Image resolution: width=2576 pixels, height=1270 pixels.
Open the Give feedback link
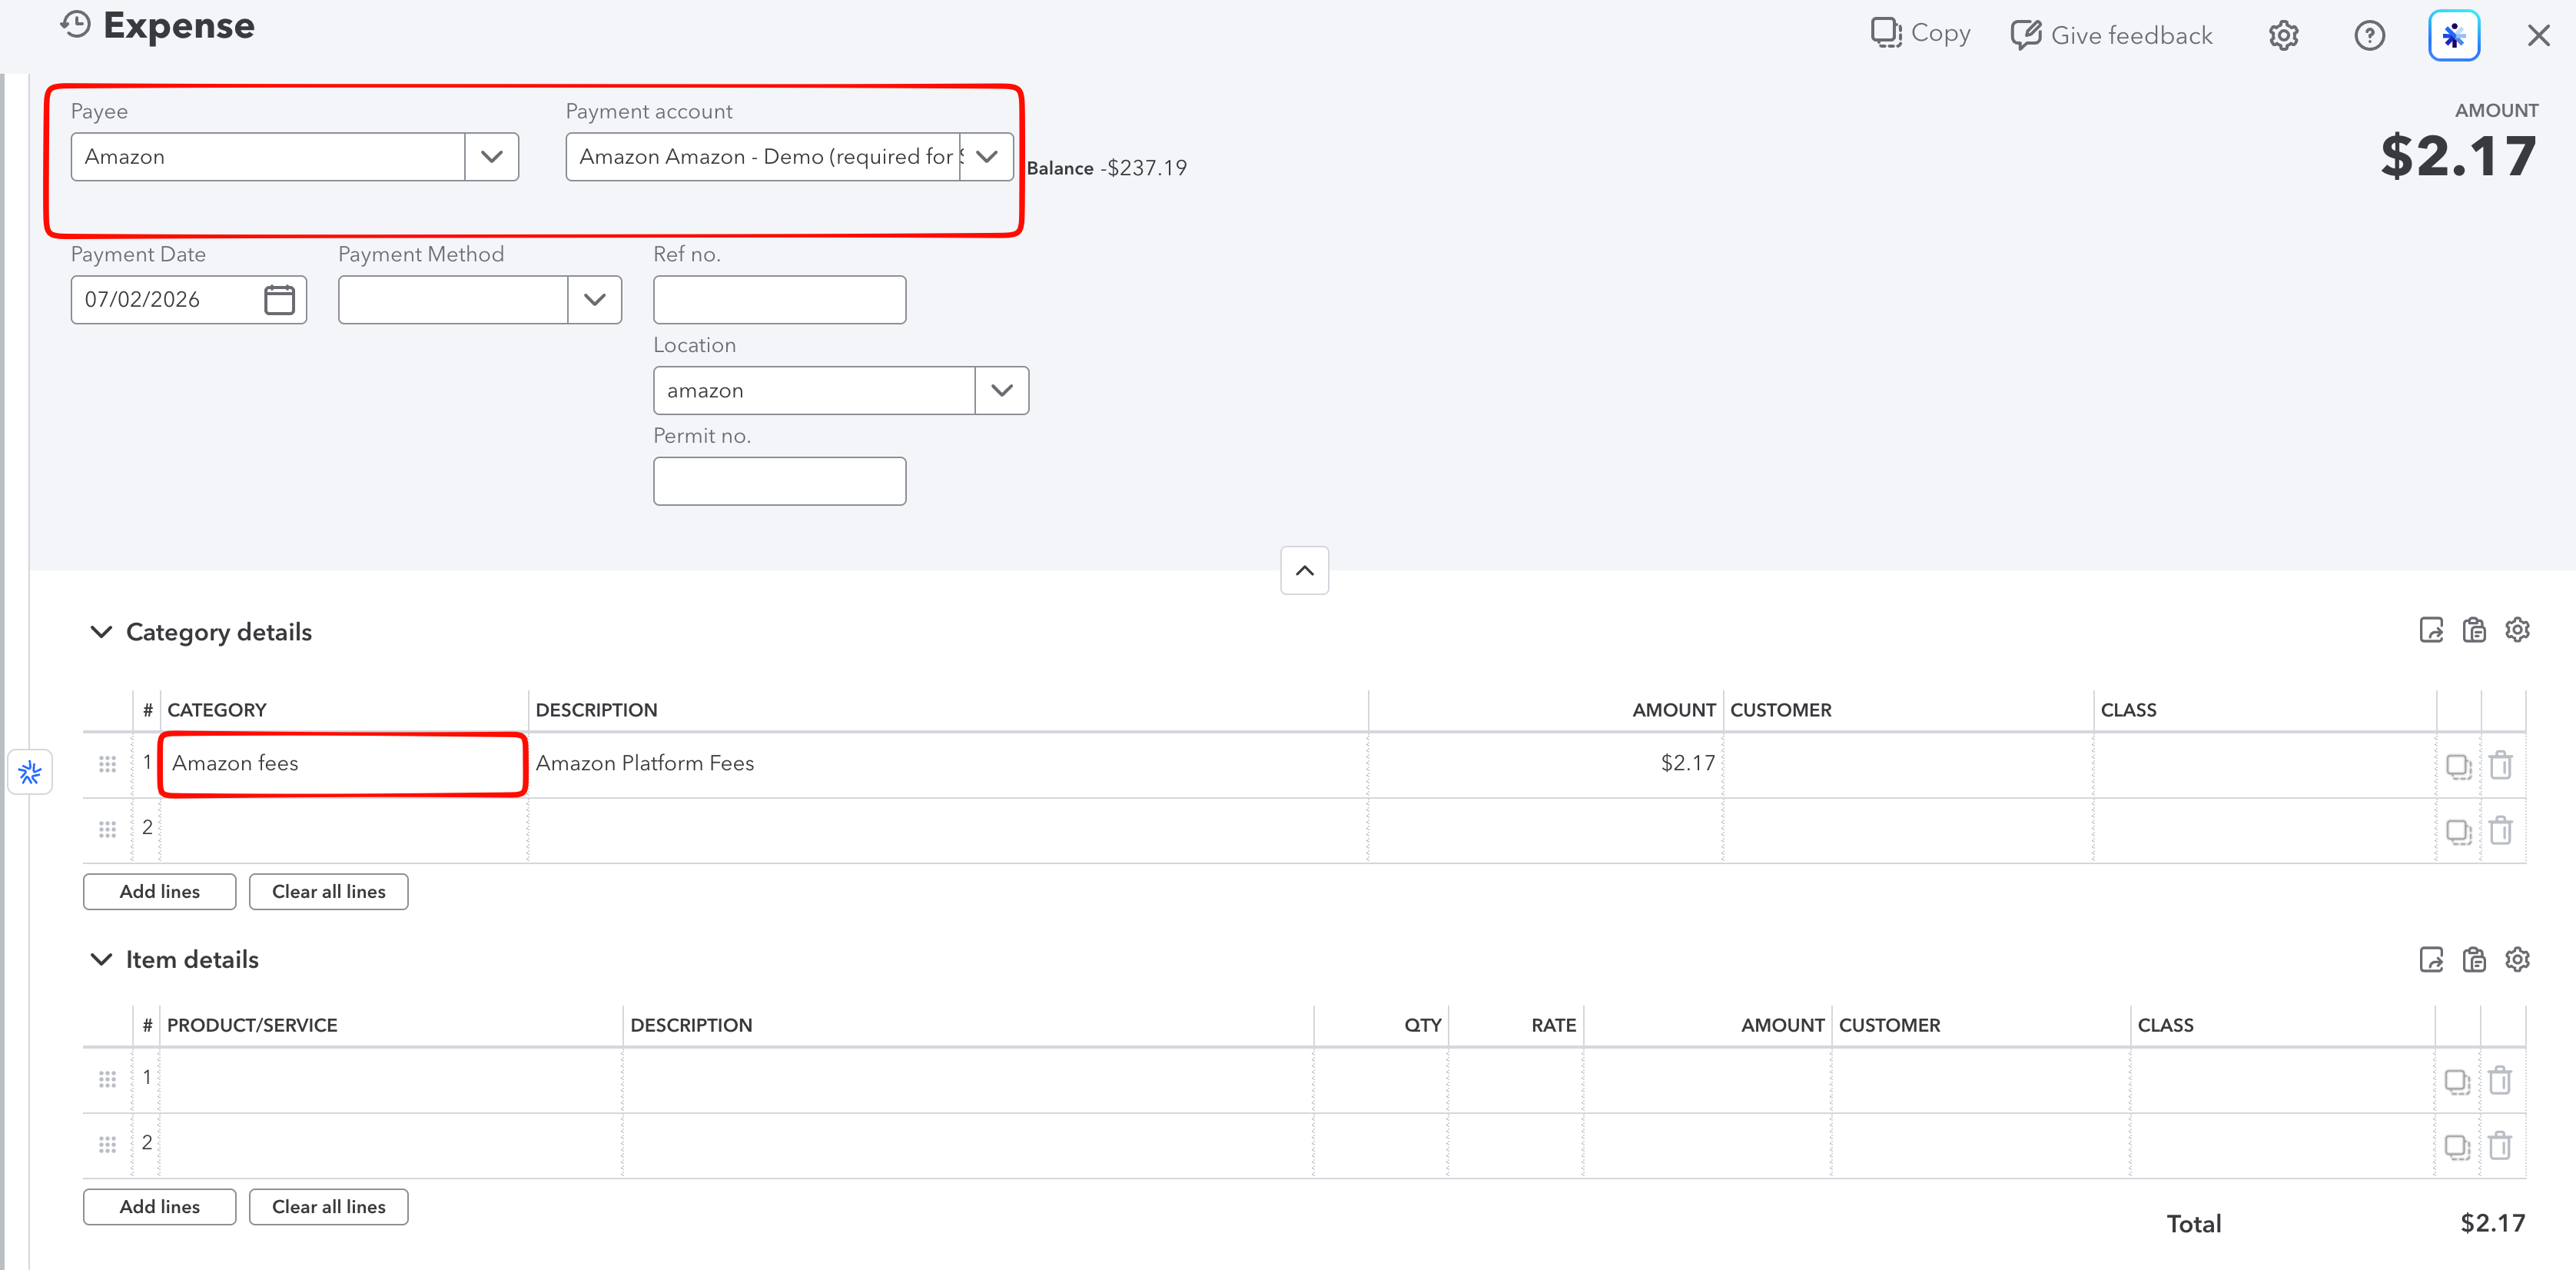pyautogui.click(x=2112, y=35)
